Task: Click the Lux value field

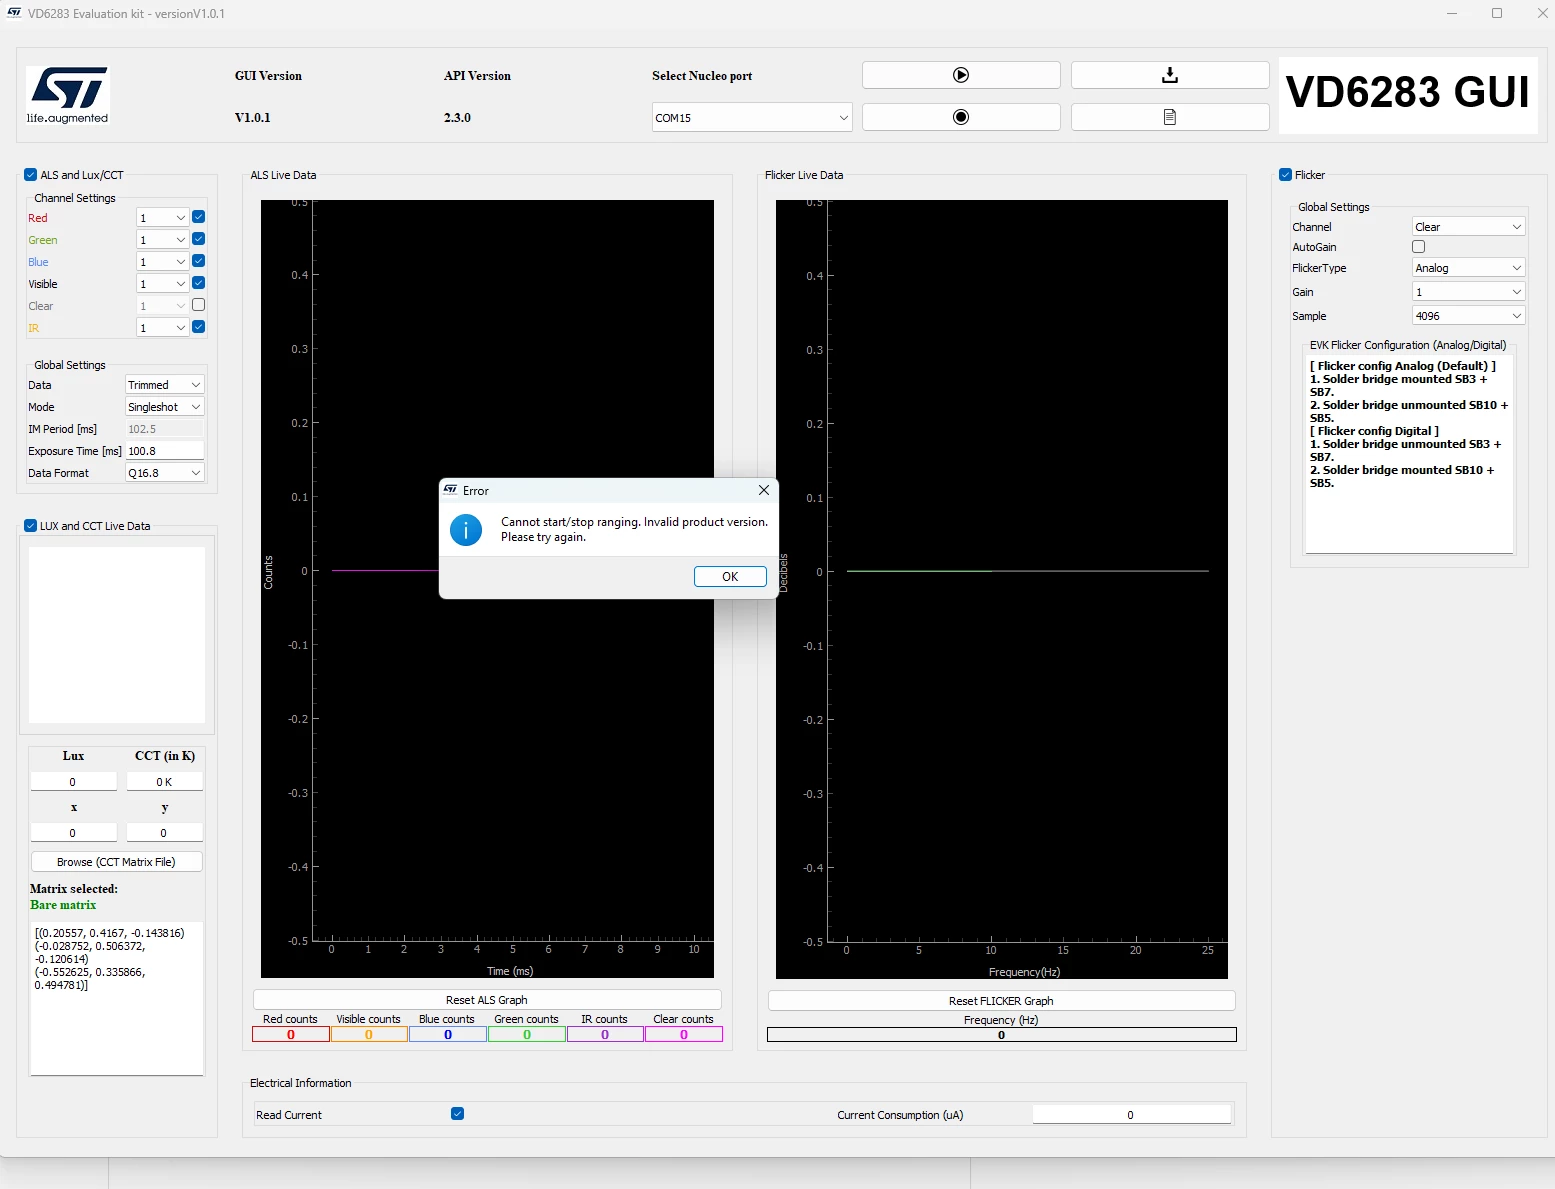Action: pyautogui.click(x=73, y=782)
